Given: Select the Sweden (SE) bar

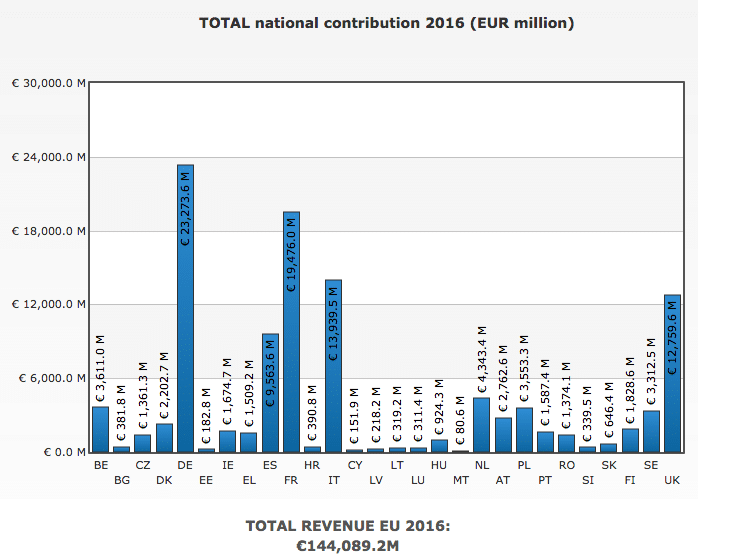Looking at the screenshot, I should pos(651,431).
